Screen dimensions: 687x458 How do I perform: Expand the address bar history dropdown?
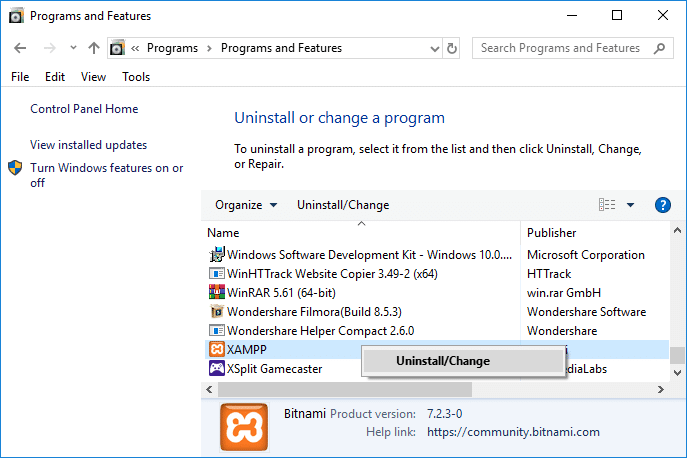[432, 48]
